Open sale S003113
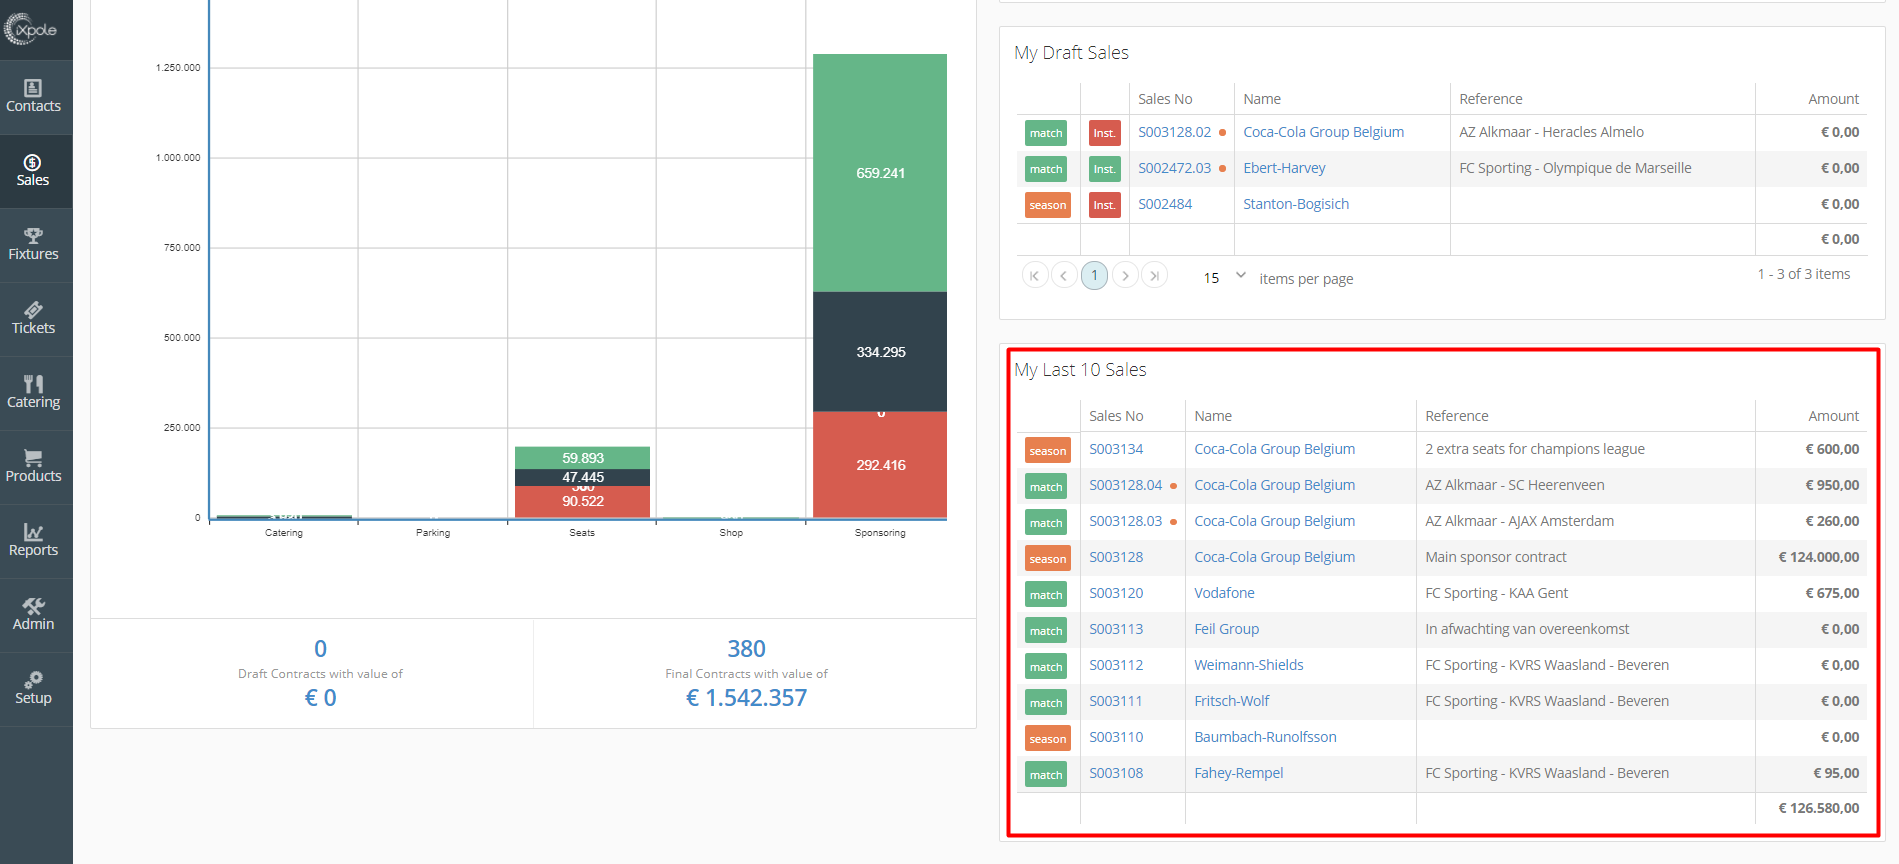Screen dimensions: 1899x864 tap(1116, 629)
